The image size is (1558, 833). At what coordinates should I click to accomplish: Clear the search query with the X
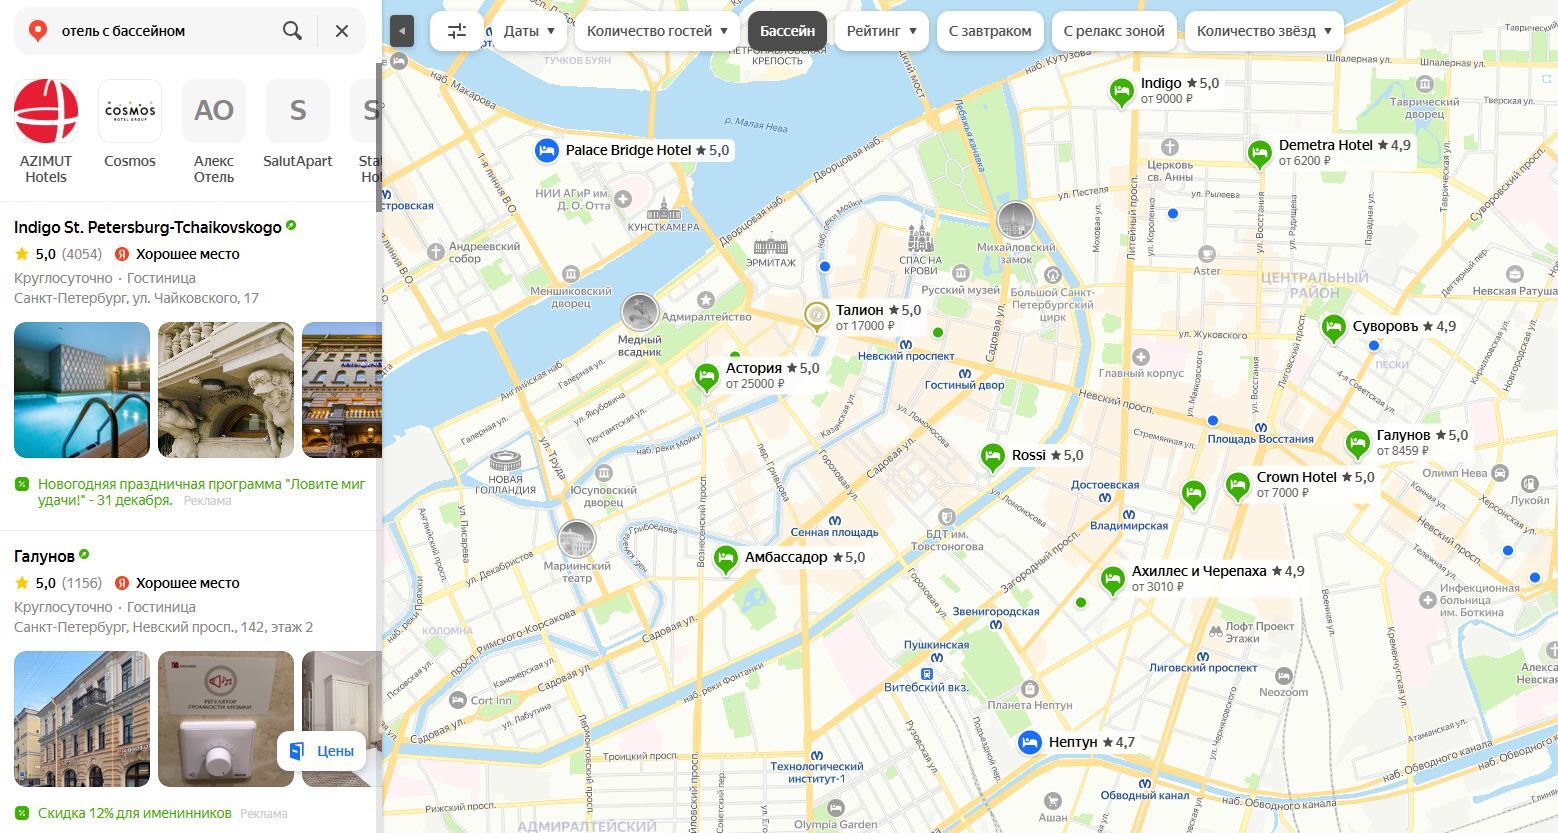point(342,31)
